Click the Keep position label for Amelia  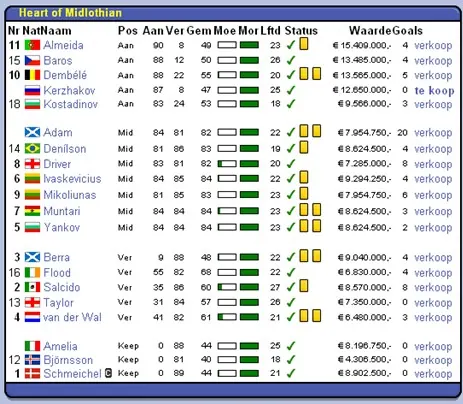point(128,346)
